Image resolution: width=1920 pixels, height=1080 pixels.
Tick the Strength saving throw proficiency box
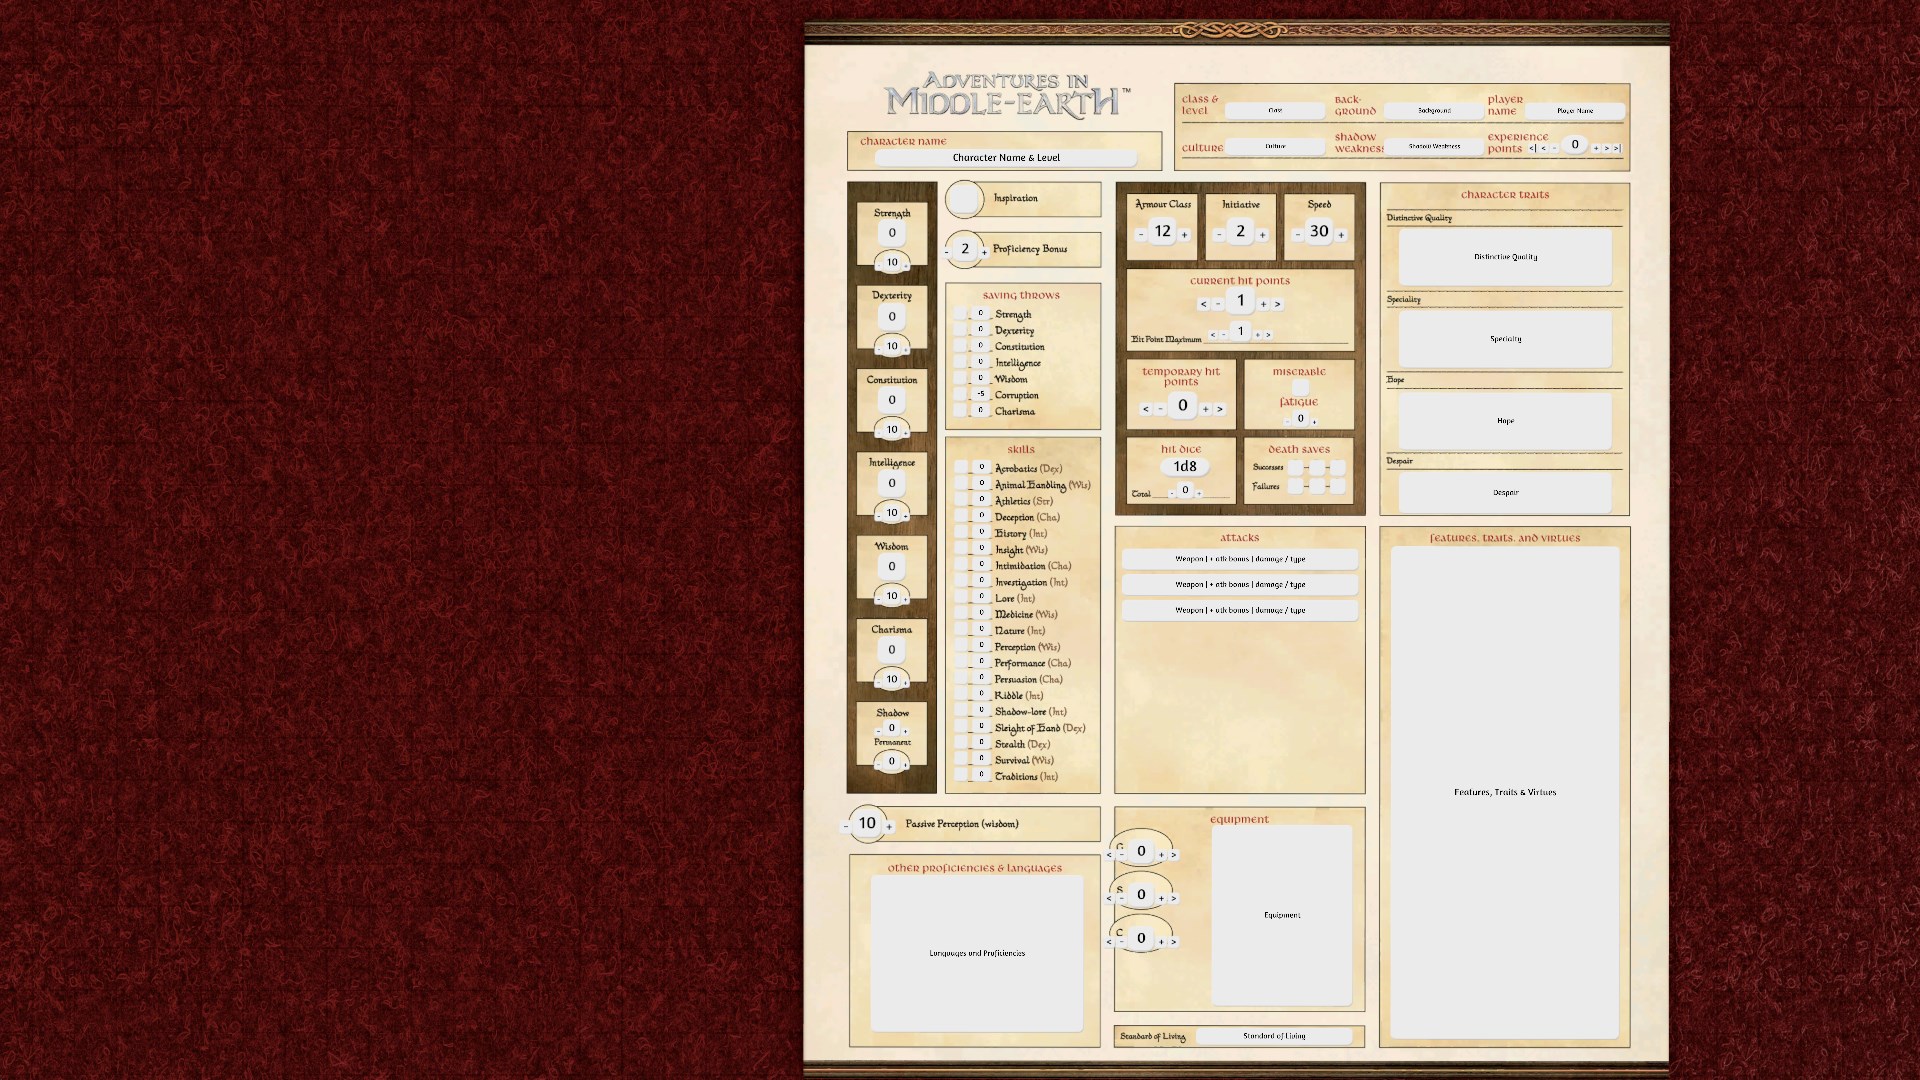(x=960, y=314)
